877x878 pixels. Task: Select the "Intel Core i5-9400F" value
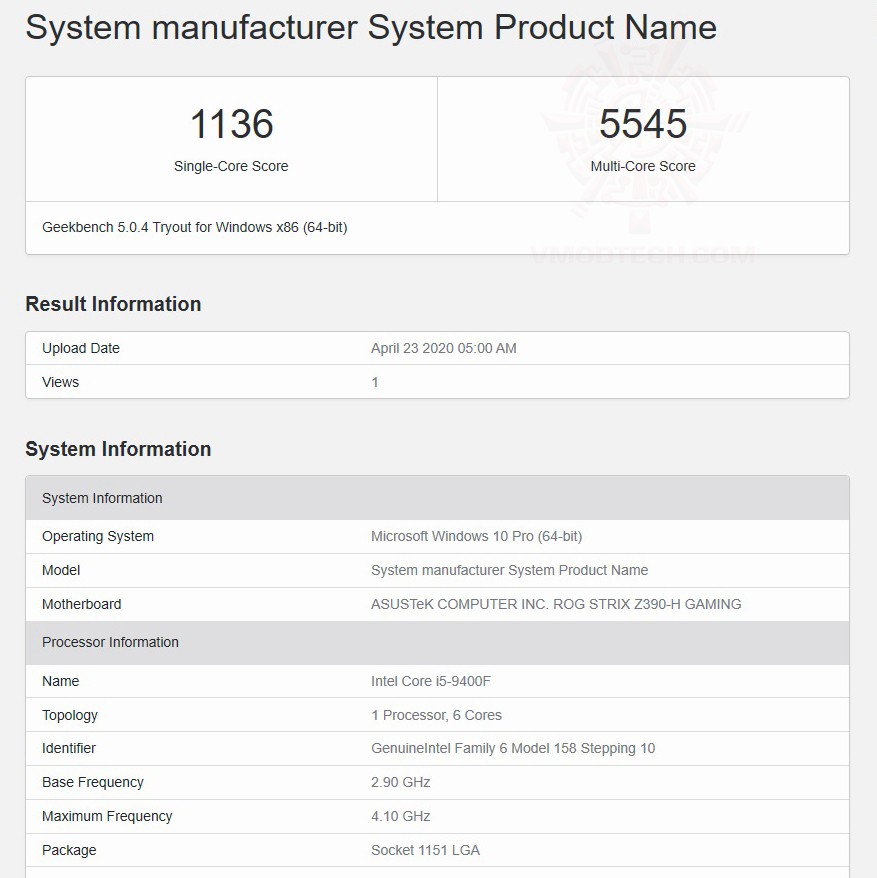[431, 681]
